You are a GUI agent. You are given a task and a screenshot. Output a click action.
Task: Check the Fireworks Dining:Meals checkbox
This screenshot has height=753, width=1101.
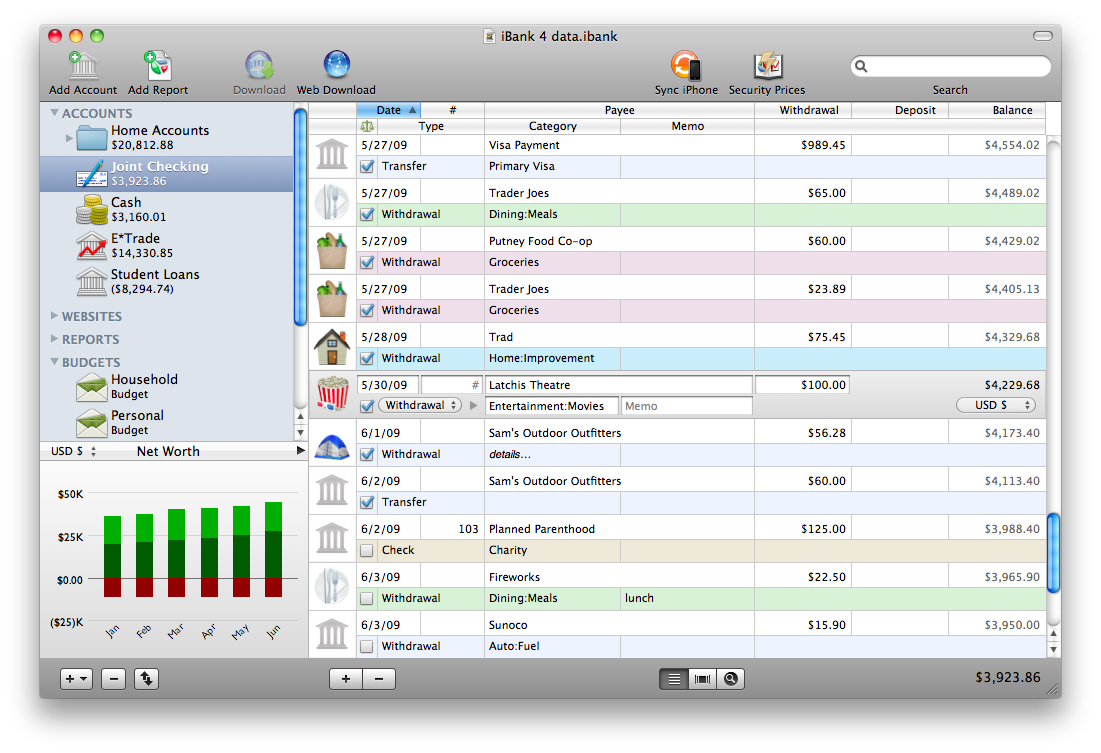click(367, 598)
